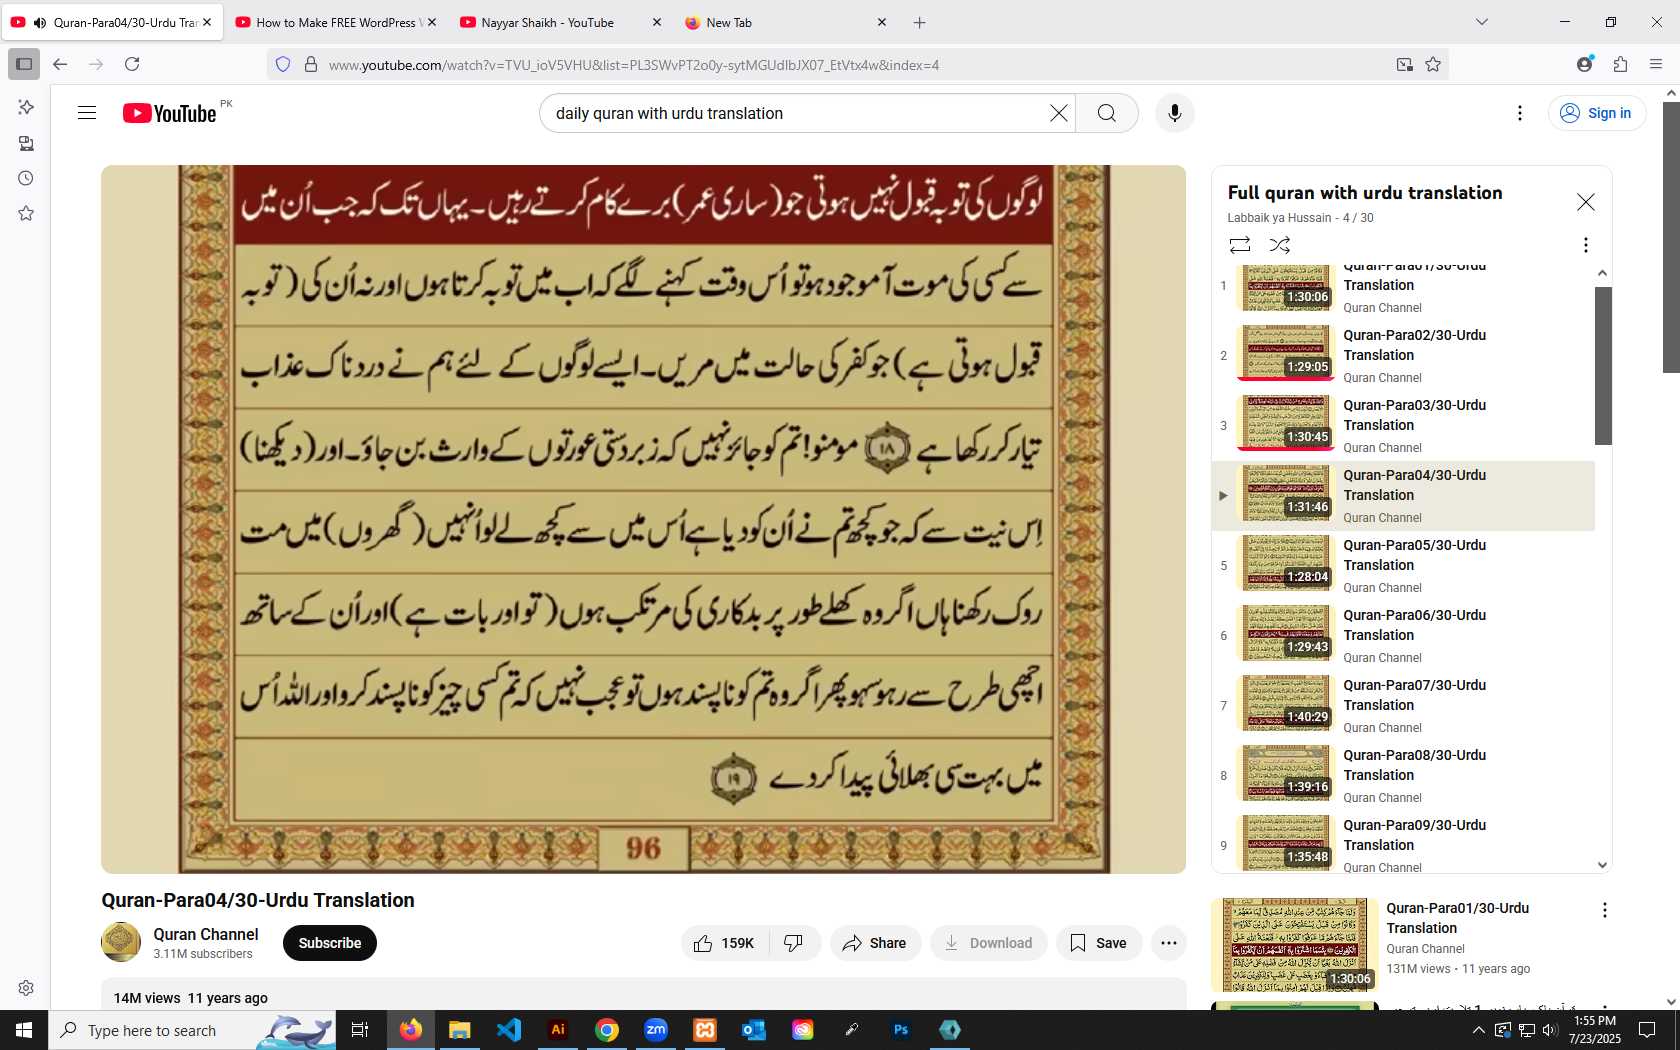Open Quran-Para08/30 thumbnail in playlist
Image resolution: width=1680 pixels, height=1050 pixels.
1286,773
